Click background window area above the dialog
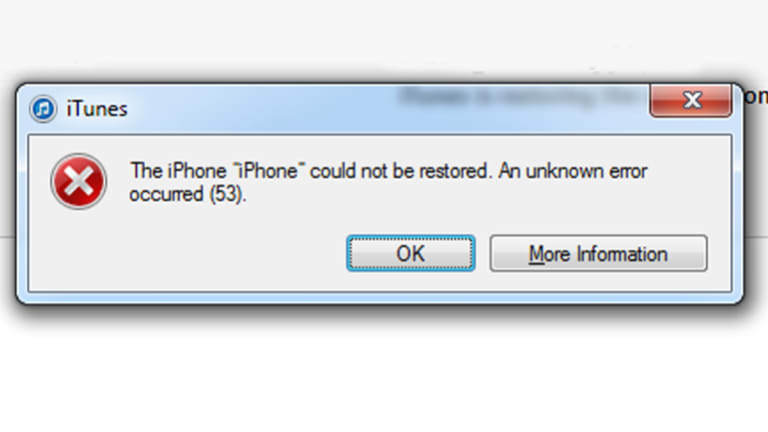 (384, 39)
